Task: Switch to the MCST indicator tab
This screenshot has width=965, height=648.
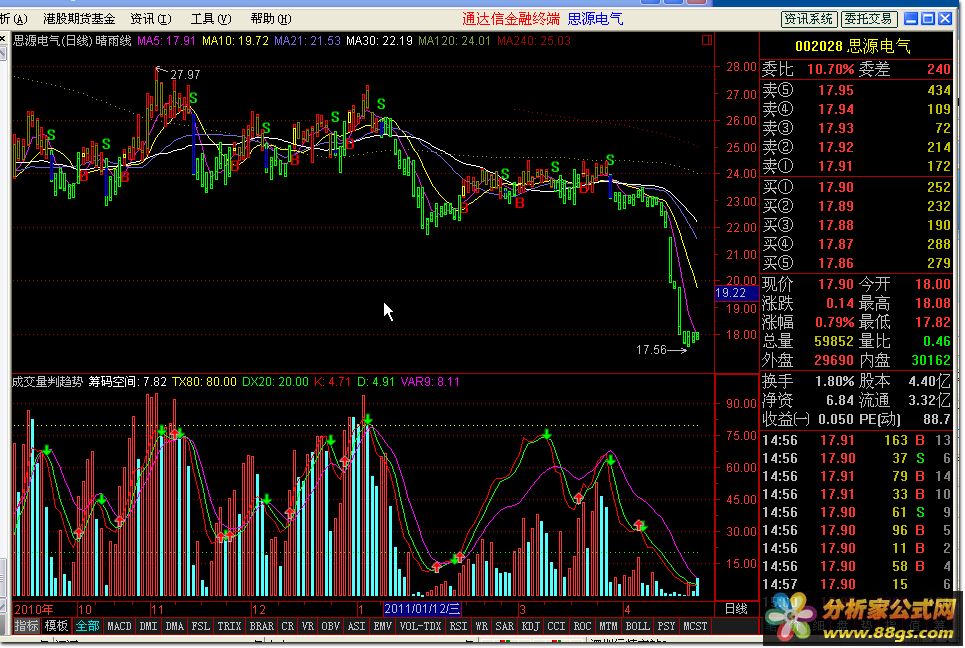Action: (695, 626)
